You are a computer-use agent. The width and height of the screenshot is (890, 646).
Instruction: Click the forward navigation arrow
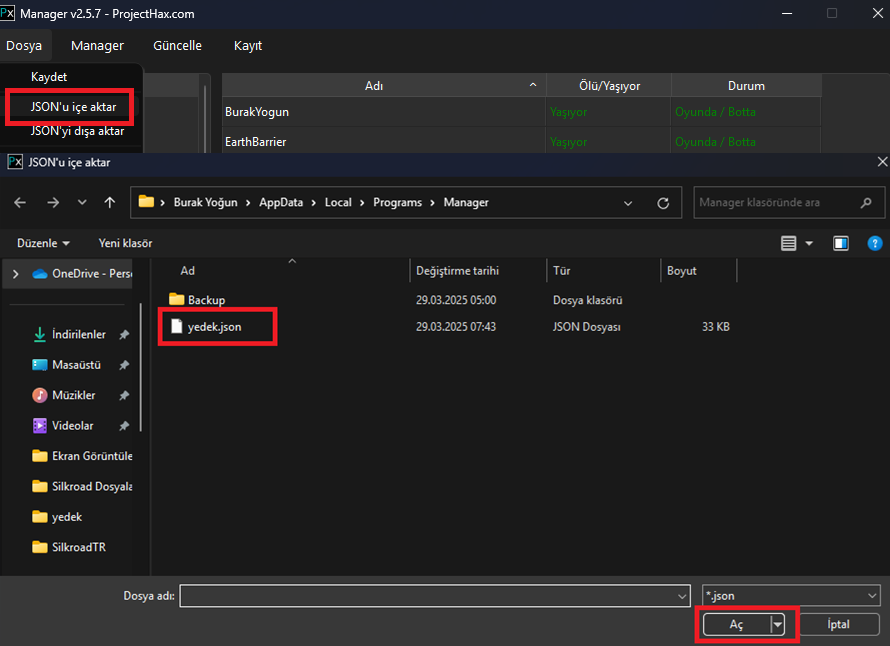[x=52, y=202]
